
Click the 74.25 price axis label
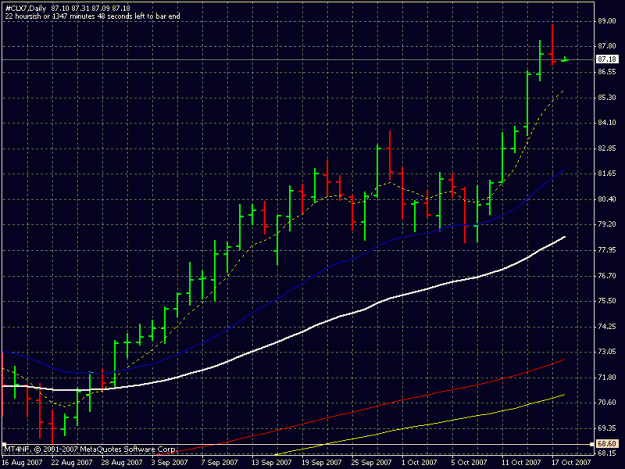coord(607,327)
